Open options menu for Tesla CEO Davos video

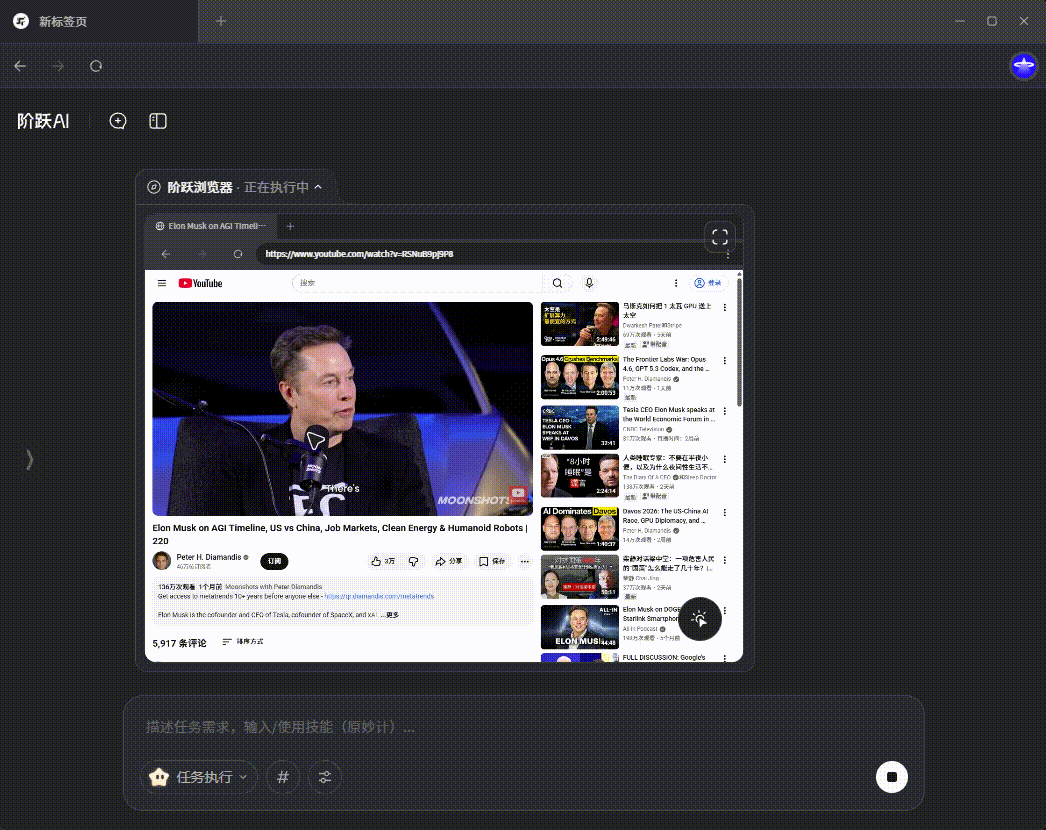(x=724, y=412)
